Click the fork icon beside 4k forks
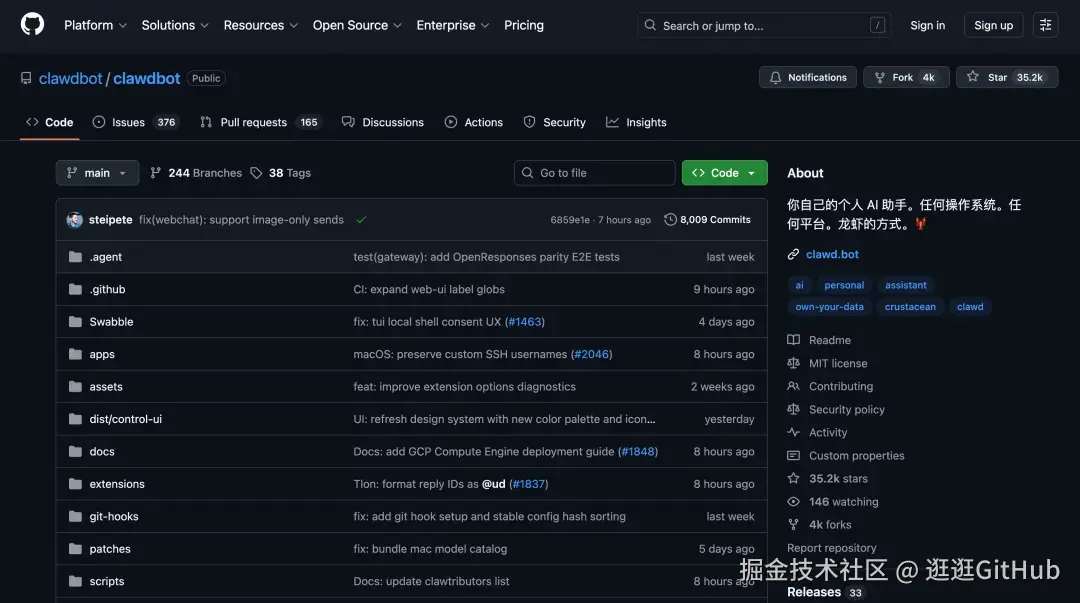This screenshot has width=1080, height=603. (793, 524)
